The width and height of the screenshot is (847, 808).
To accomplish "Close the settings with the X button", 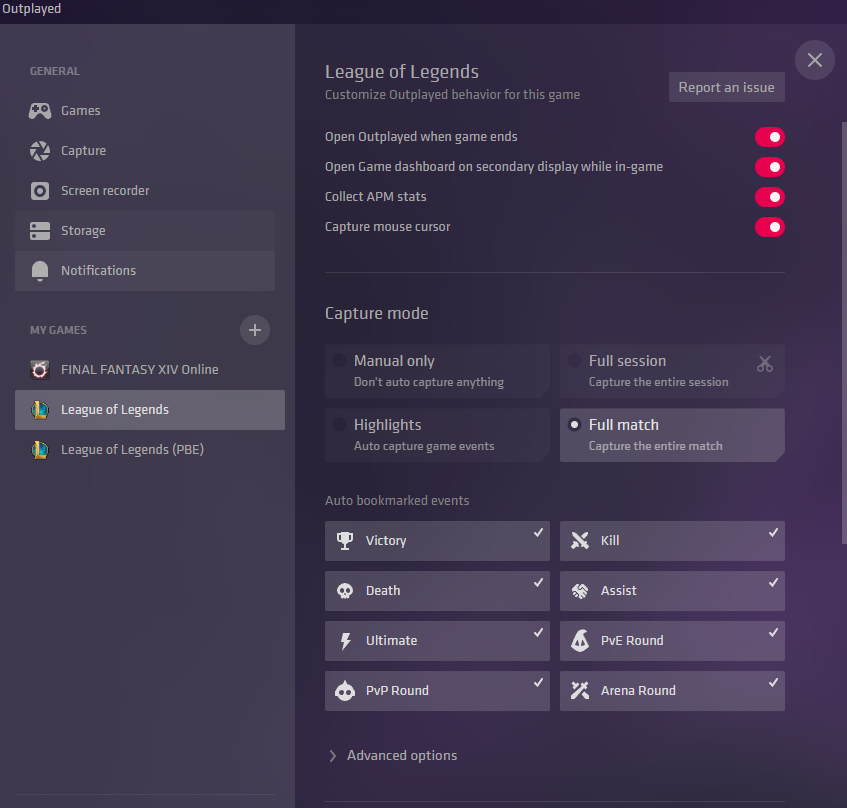I will pyautogui.click(x=815, y=60).
